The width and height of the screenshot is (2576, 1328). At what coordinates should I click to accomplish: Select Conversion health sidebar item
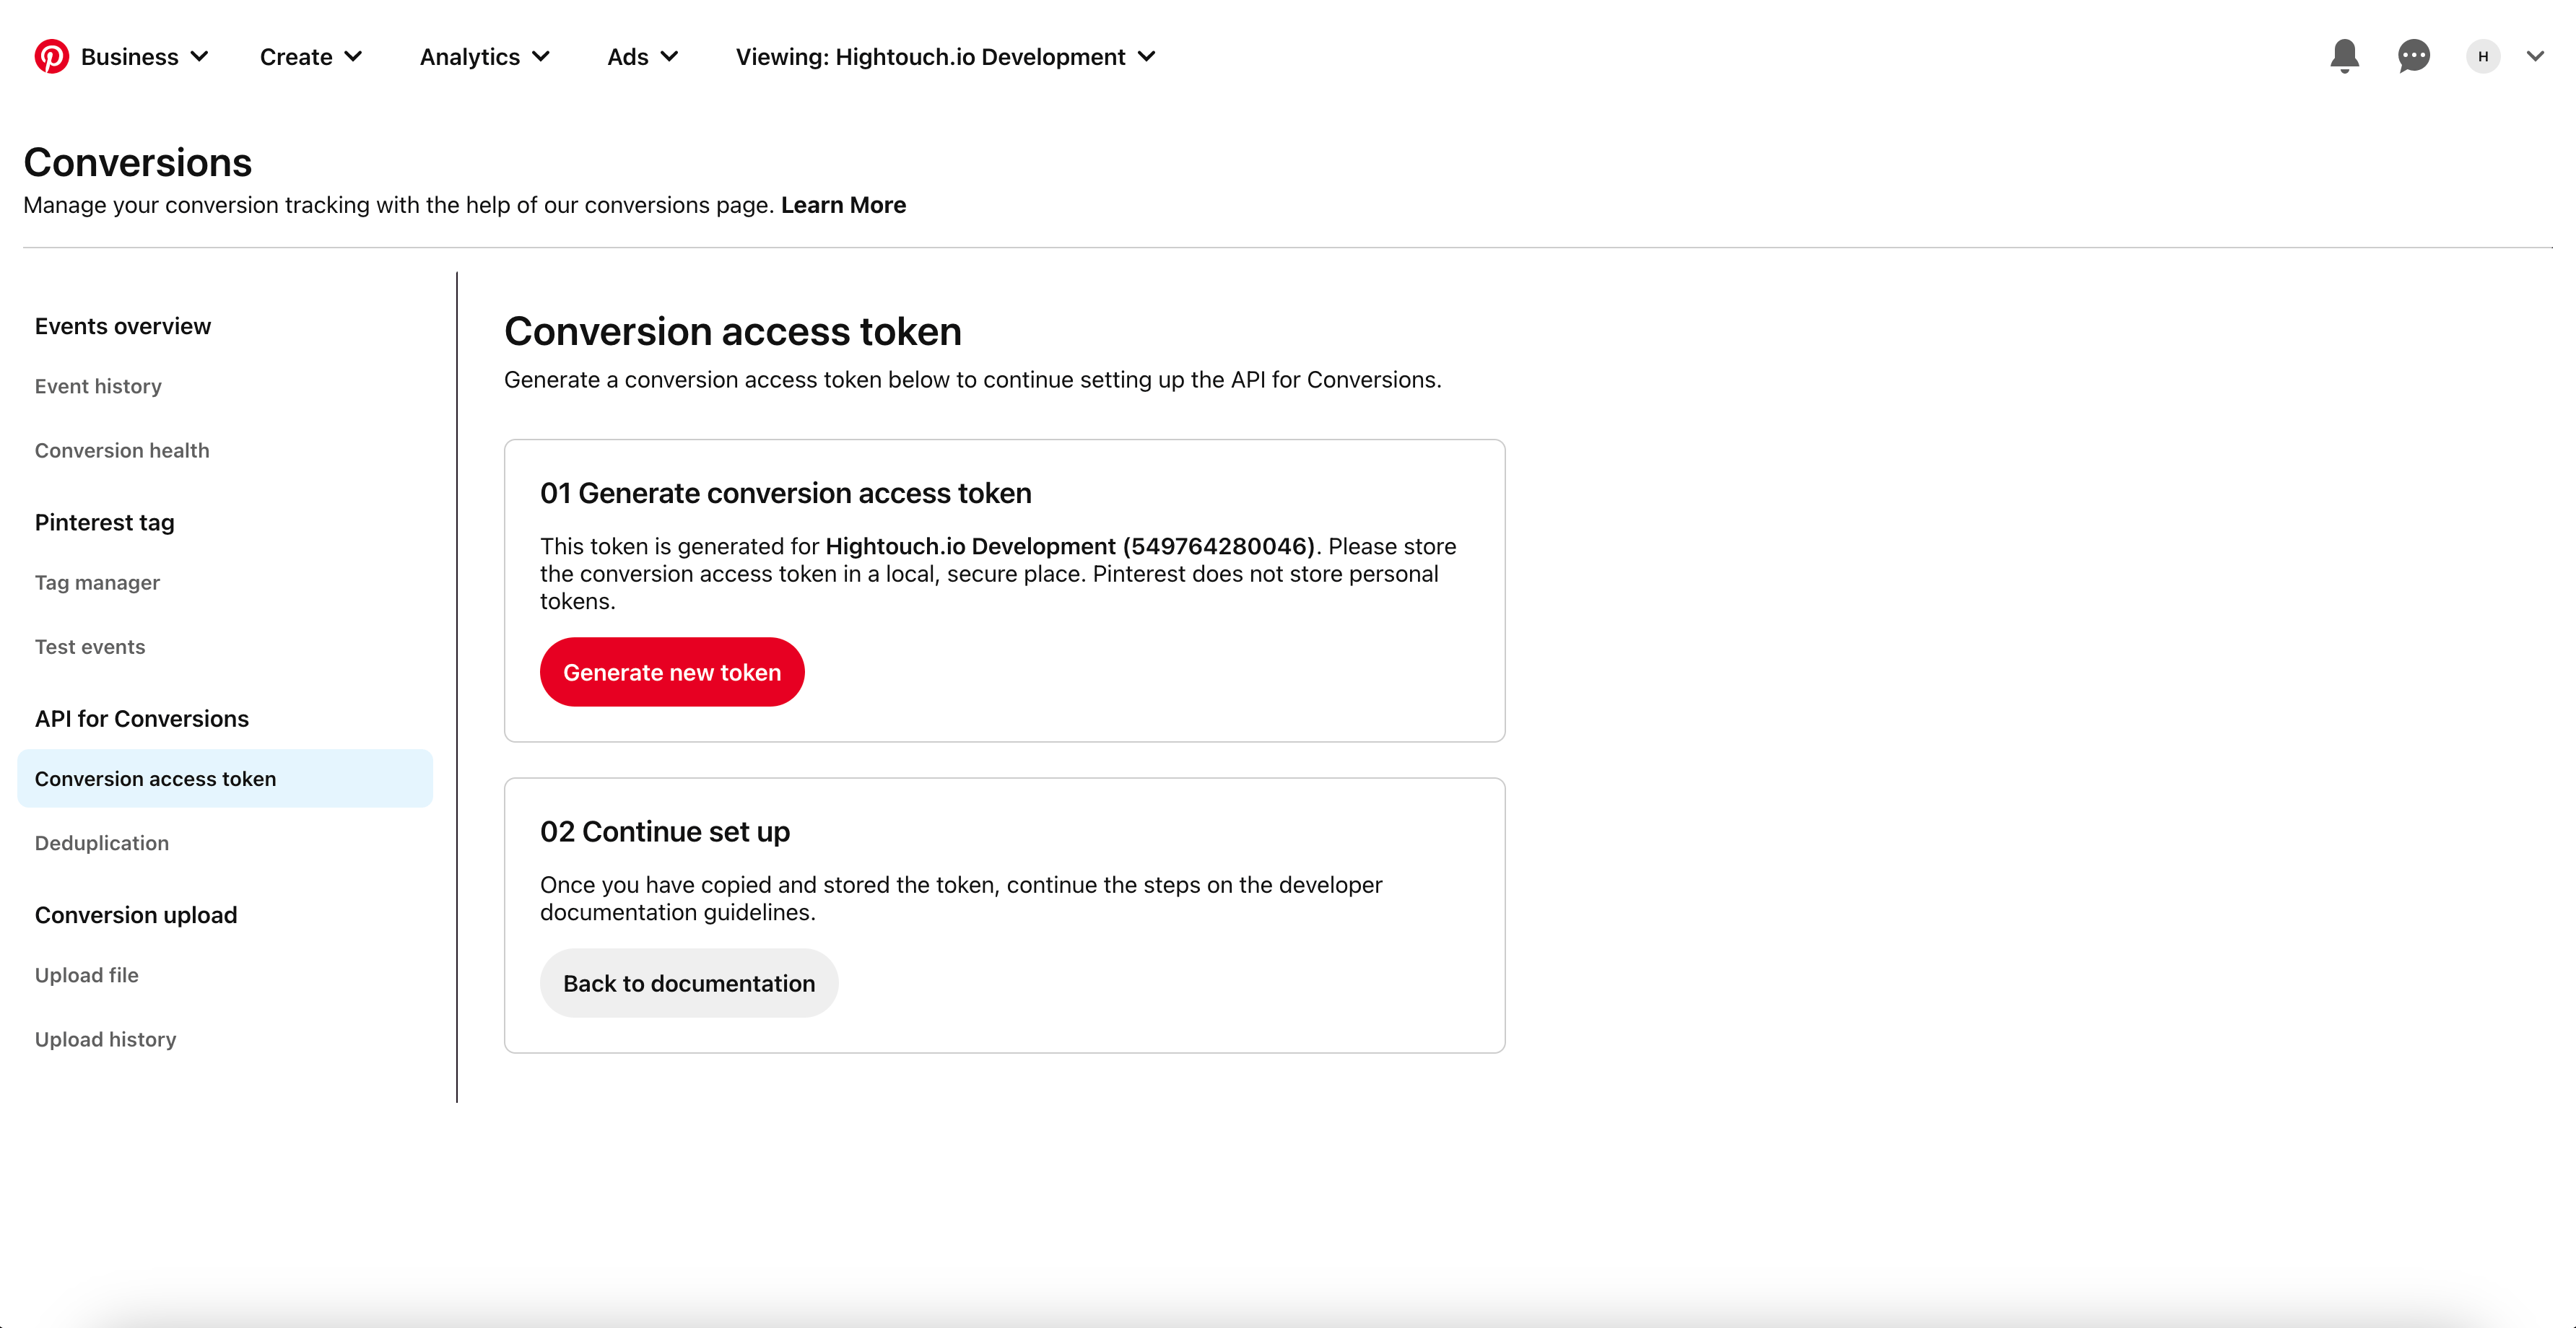(x=122, y=450)
